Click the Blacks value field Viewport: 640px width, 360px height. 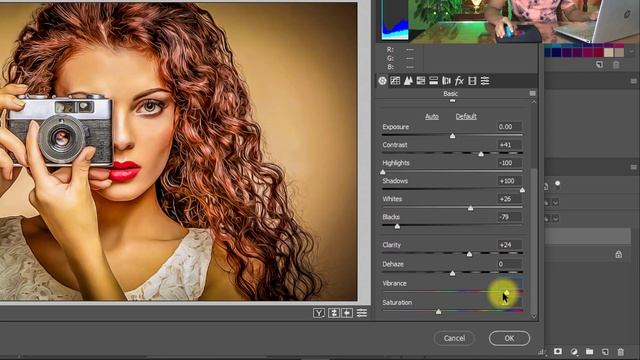pyautogui.click(x=509, y=217)
